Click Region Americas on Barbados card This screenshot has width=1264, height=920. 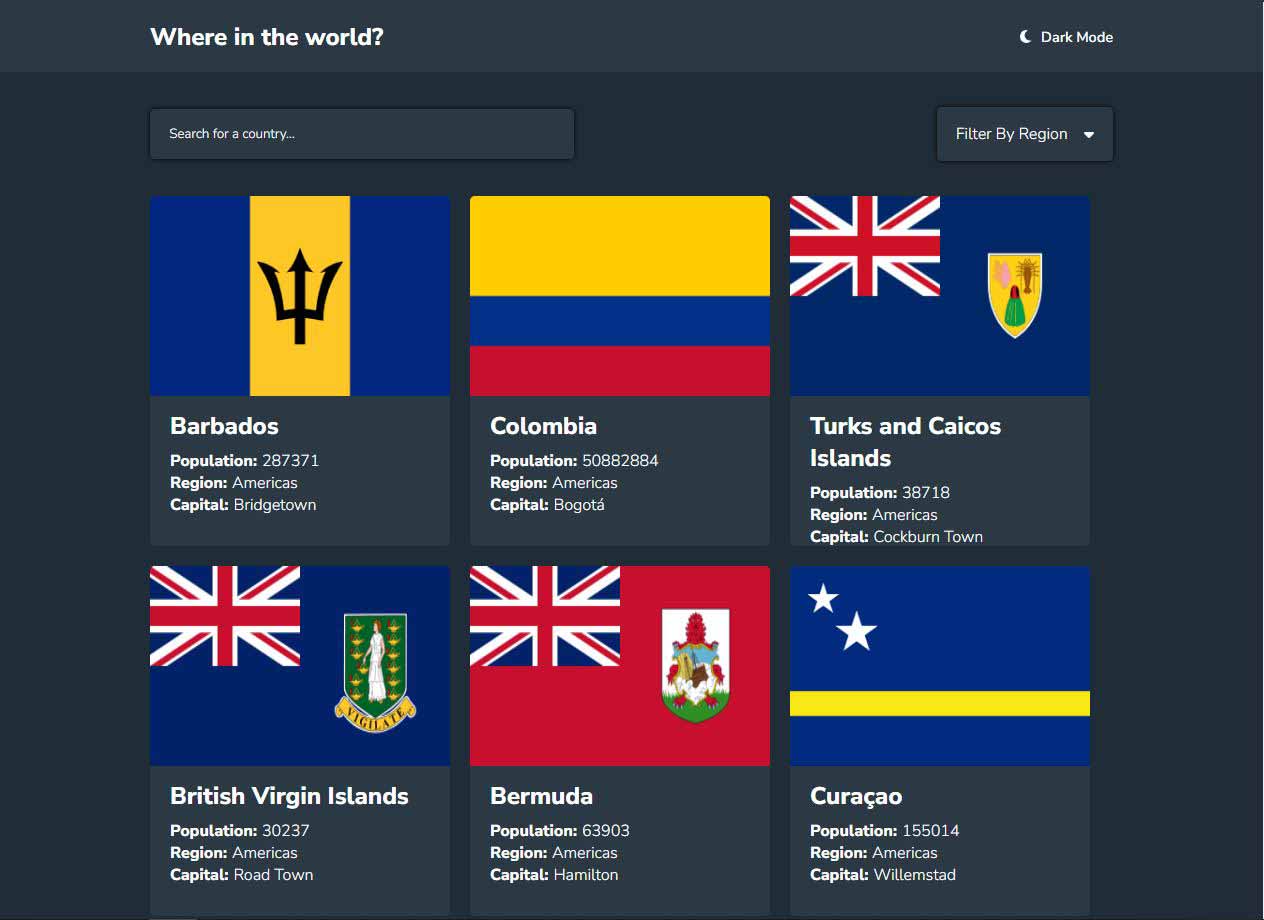click(x=234, y=483)
